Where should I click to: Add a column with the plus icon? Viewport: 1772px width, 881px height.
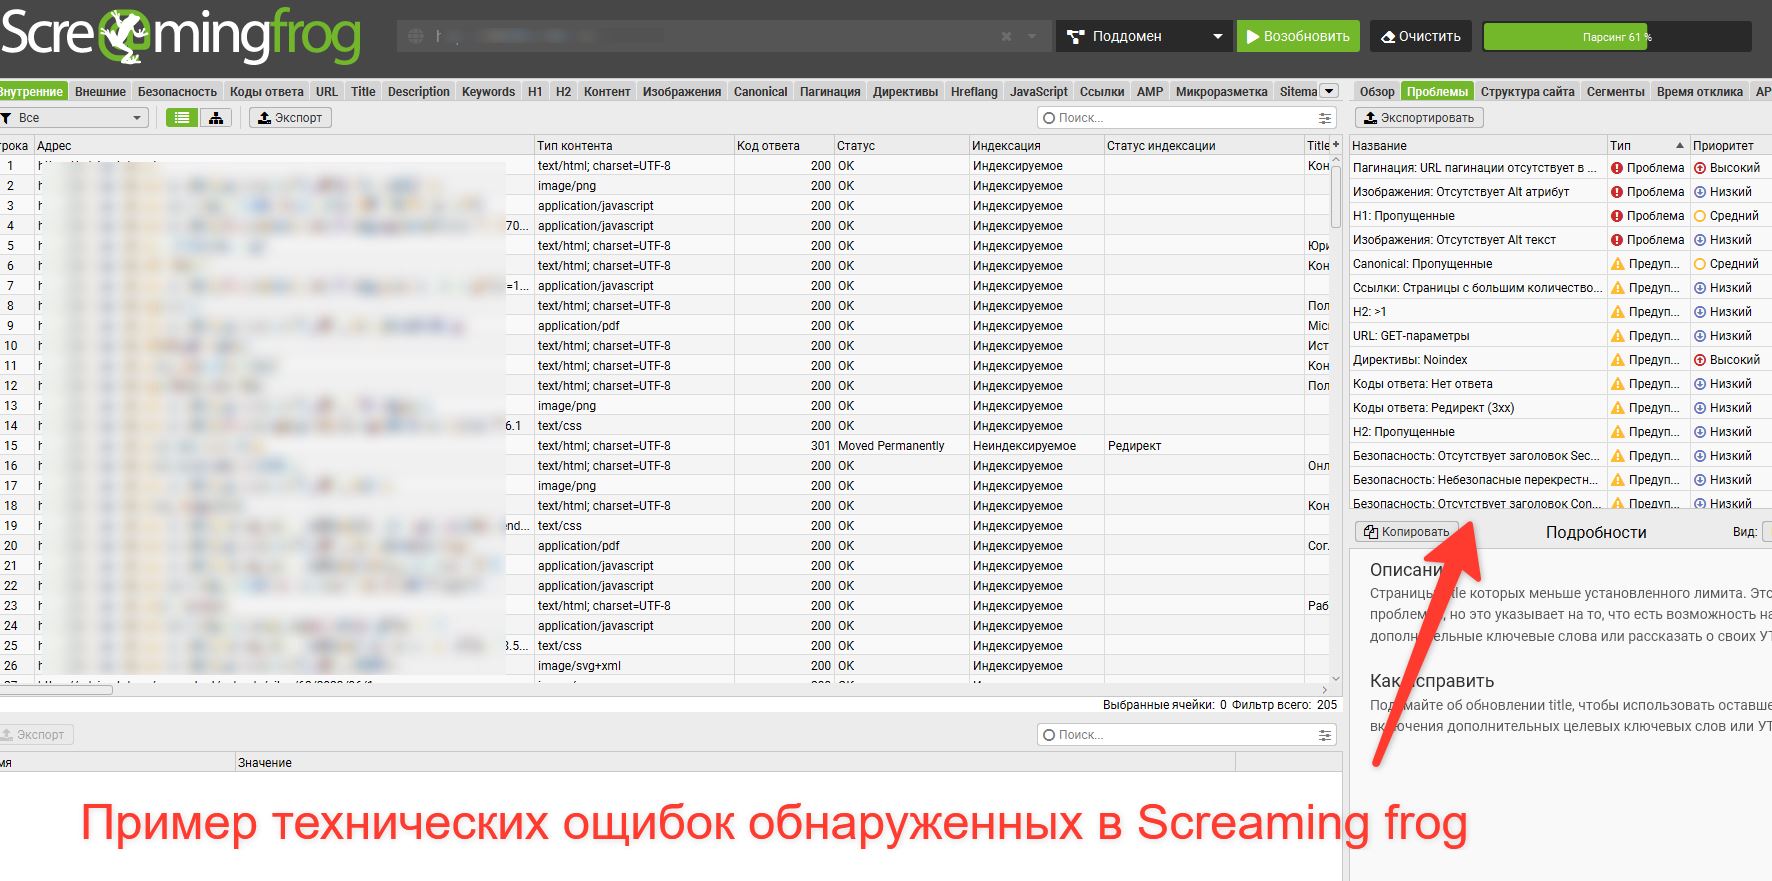[x=1336, y=145]
